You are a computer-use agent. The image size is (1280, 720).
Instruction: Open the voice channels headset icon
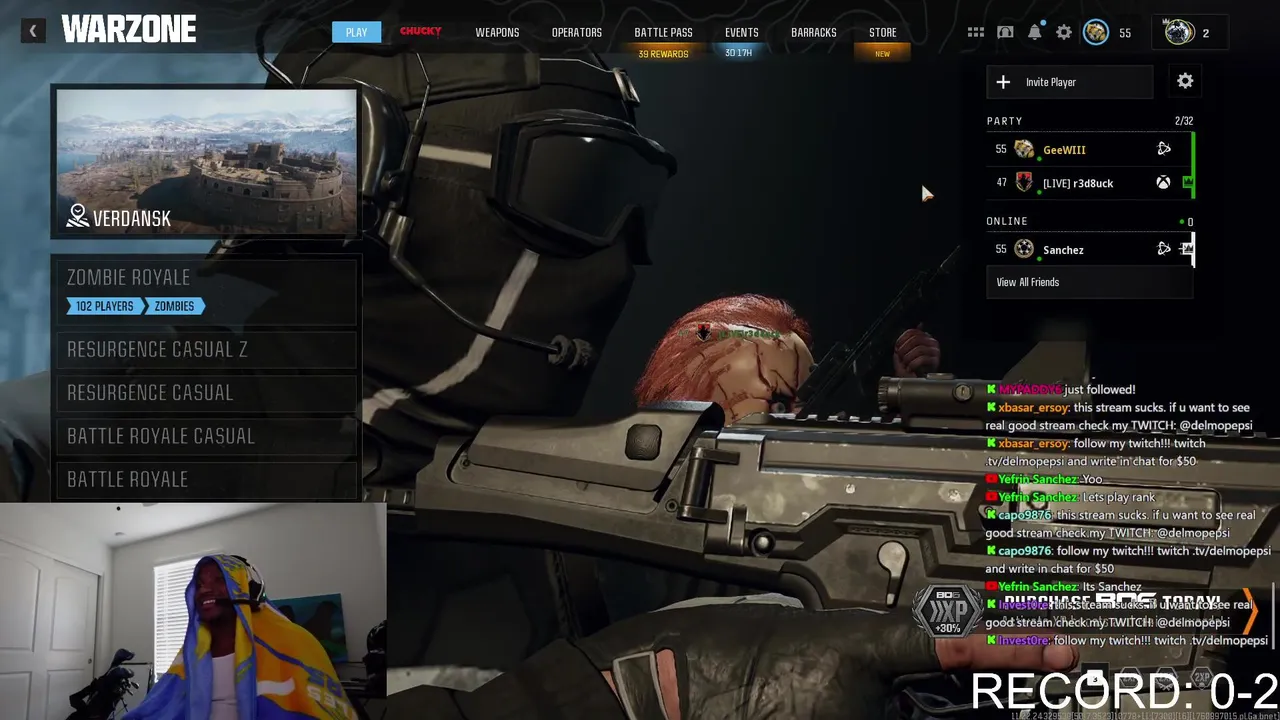(1005, 32)
